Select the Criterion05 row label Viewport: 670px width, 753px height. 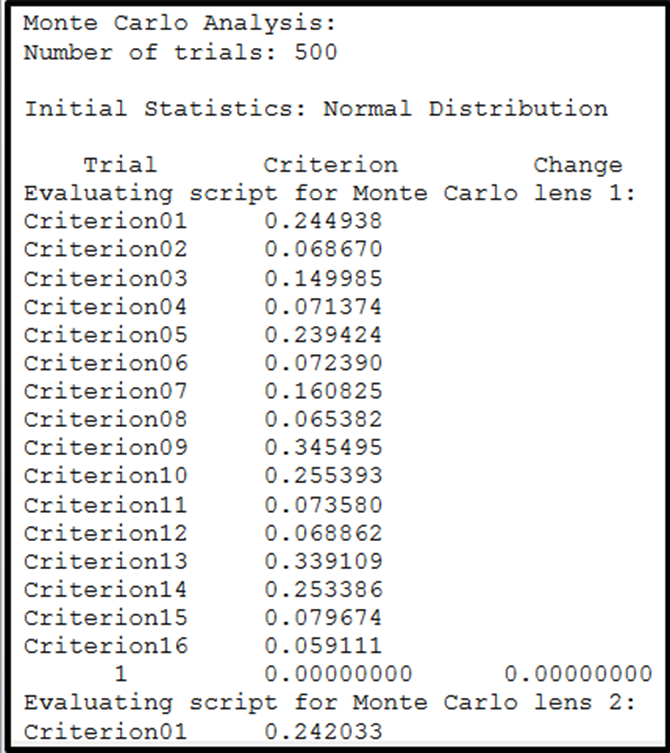pyautogui.click(x=105, y=334)
